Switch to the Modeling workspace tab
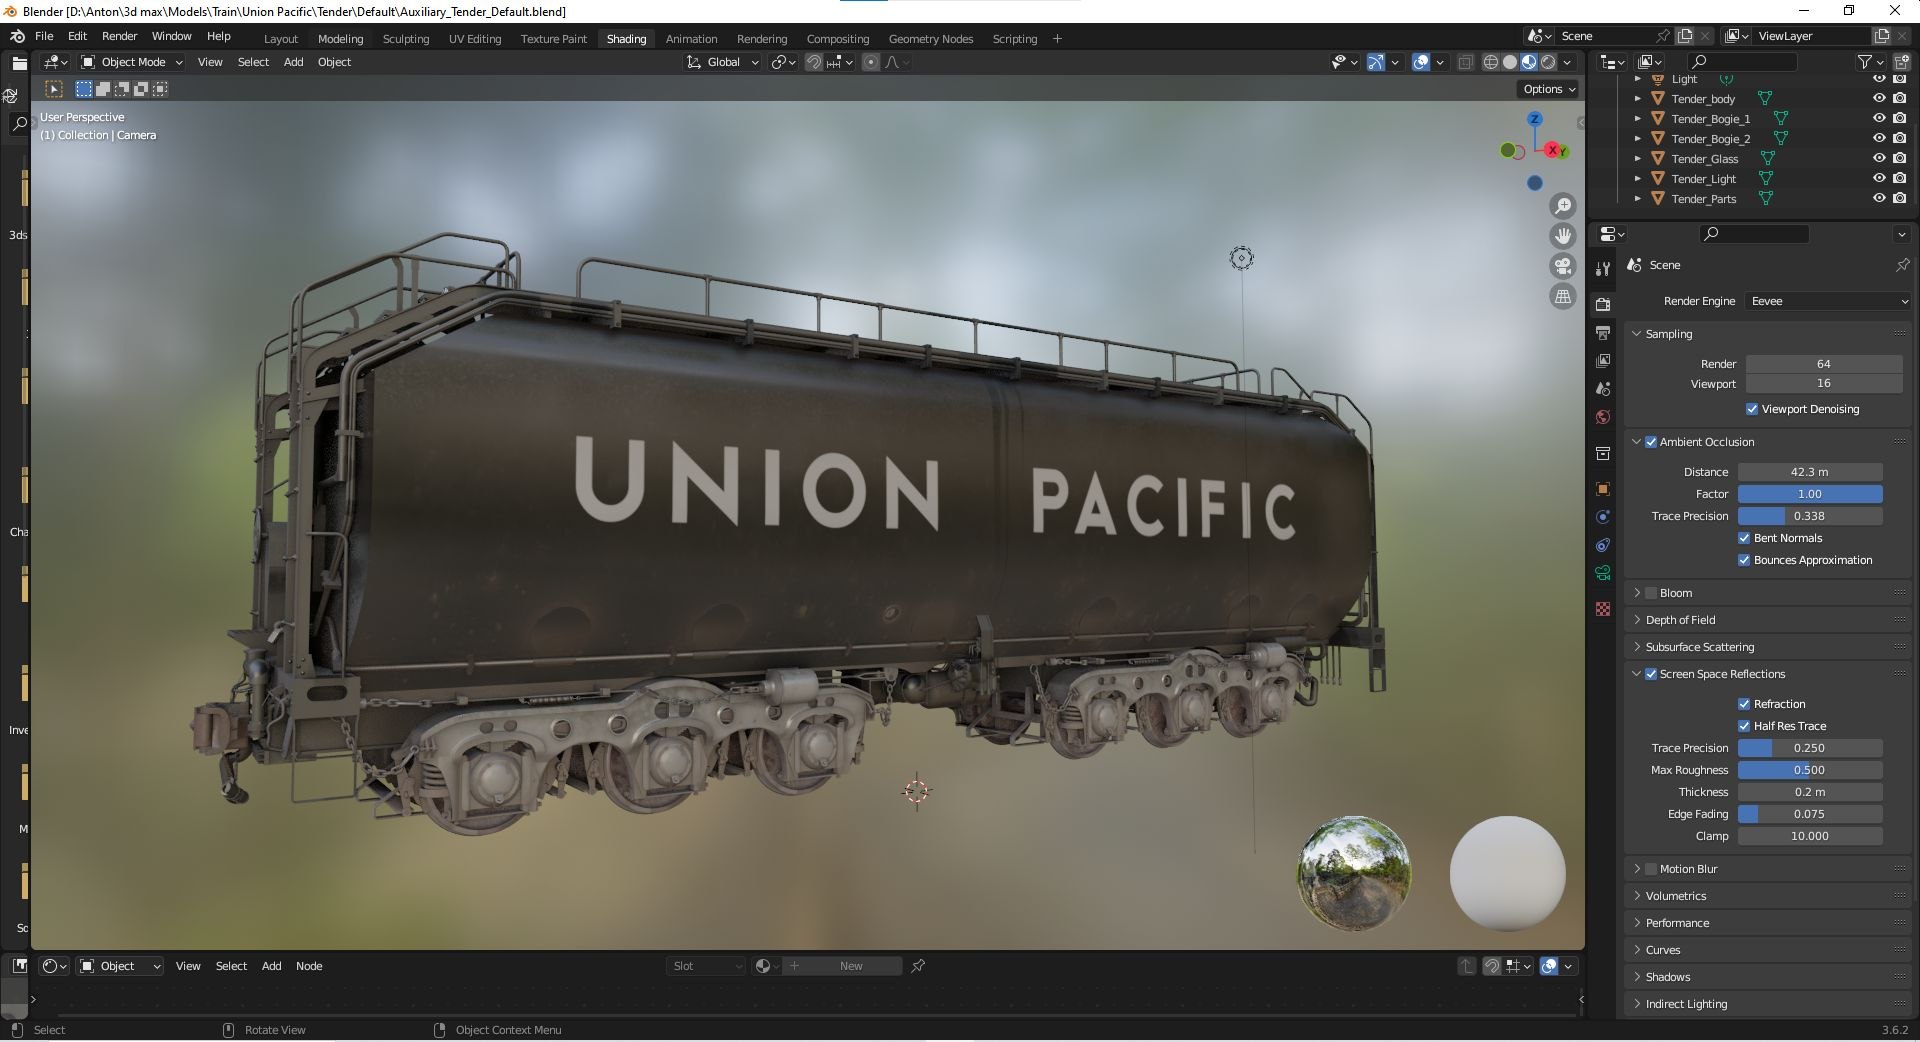This screenshot has width=1920, height=1042. [340, 39]
